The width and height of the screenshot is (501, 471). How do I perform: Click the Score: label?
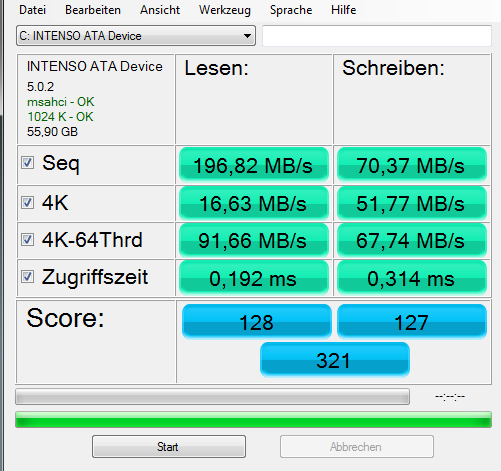pyautogui.click(x=65, y=318)
